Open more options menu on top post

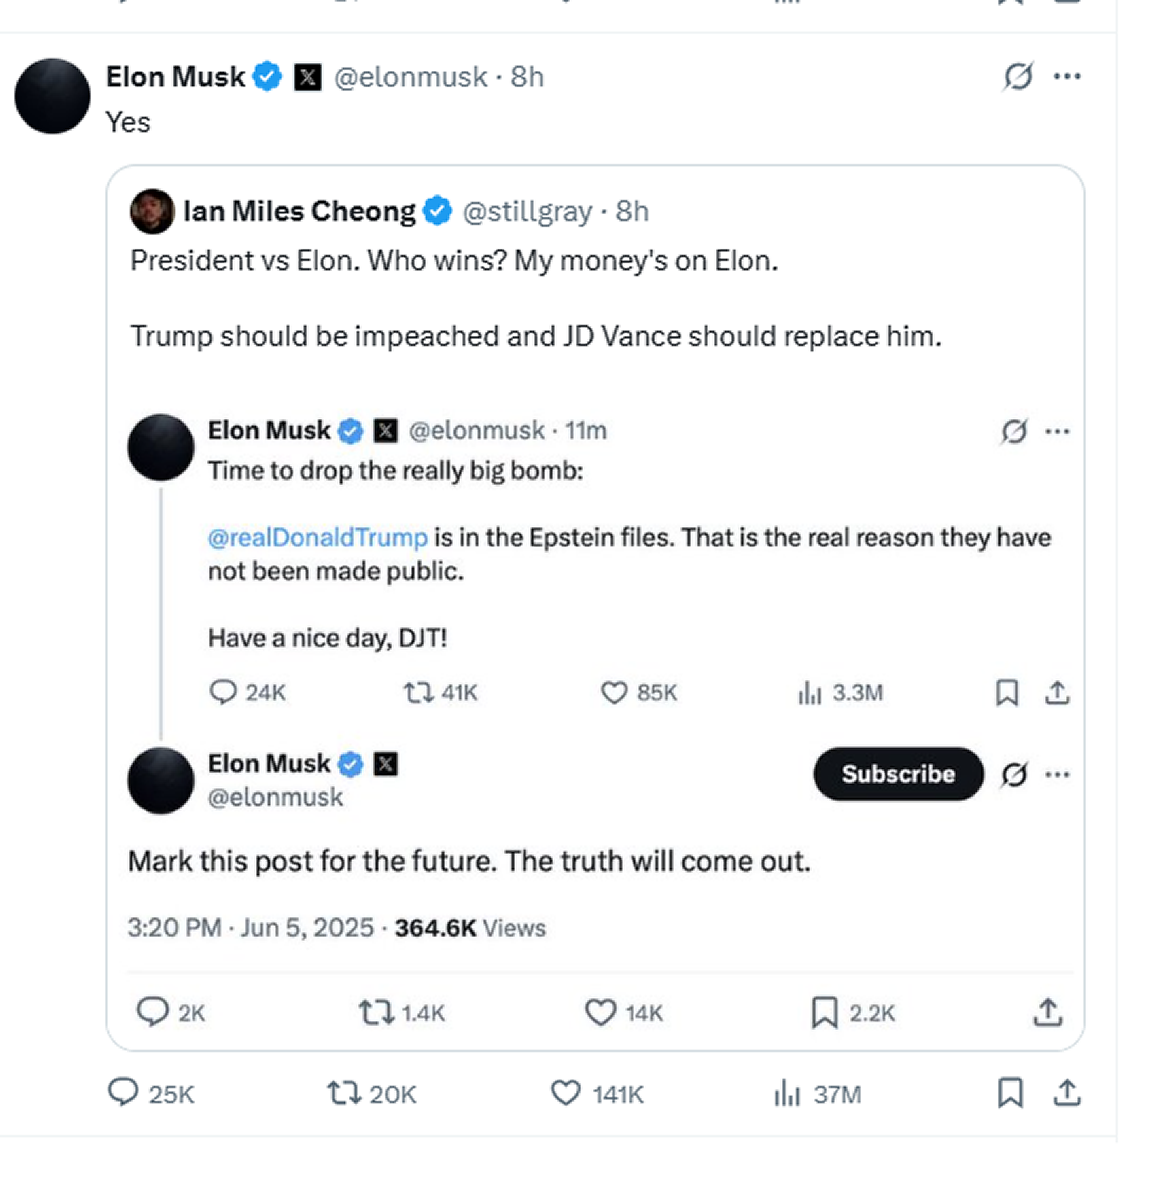(1067, 76)
